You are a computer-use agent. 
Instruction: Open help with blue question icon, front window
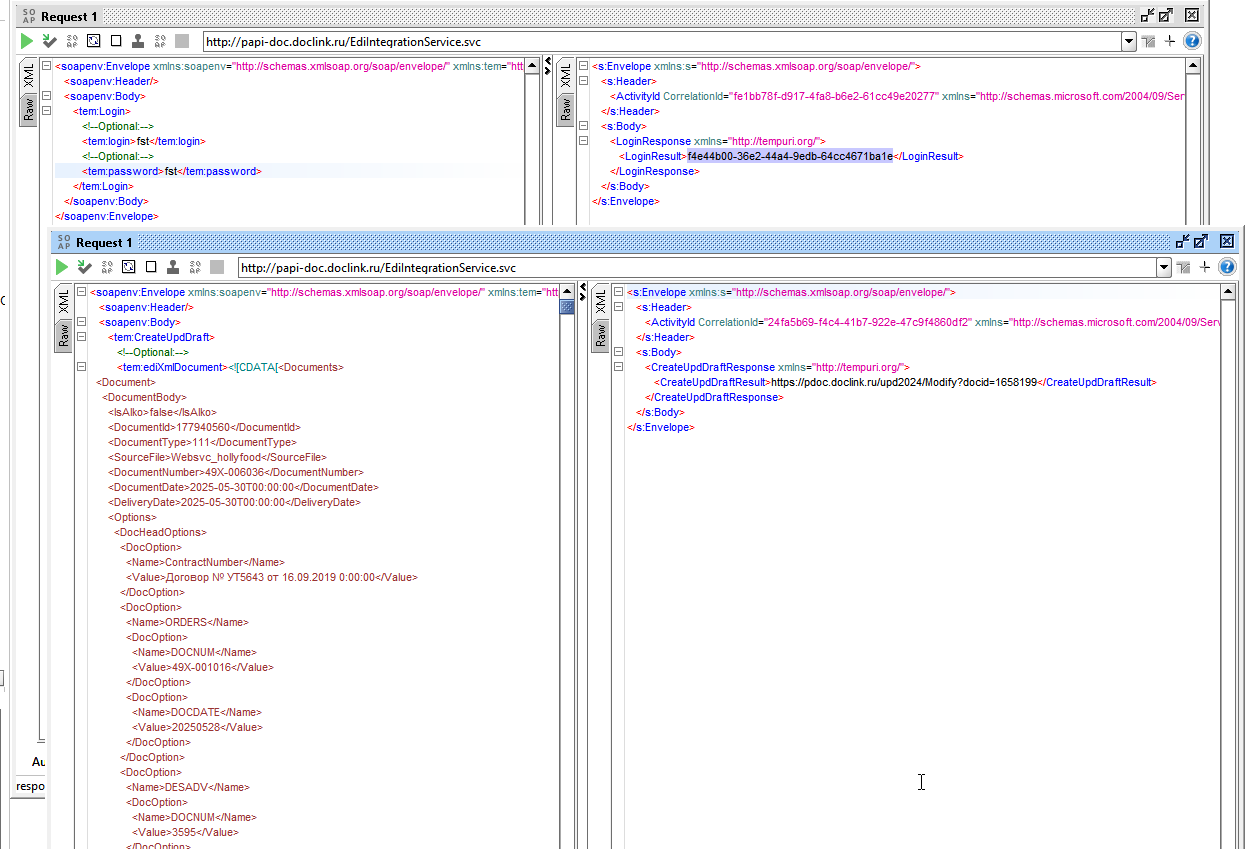1227,267
